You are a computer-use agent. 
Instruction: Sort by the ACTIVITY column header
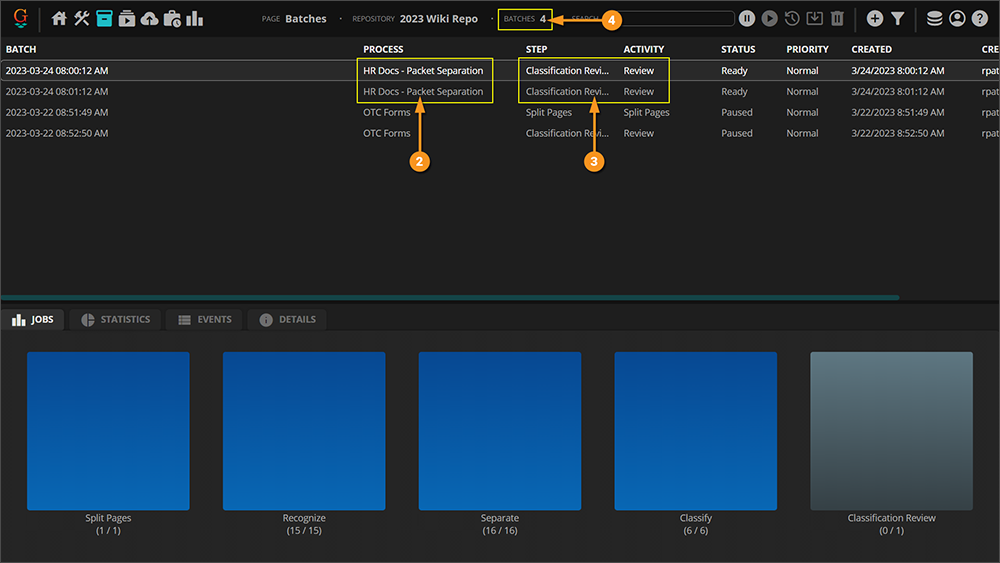pos(643,49)
